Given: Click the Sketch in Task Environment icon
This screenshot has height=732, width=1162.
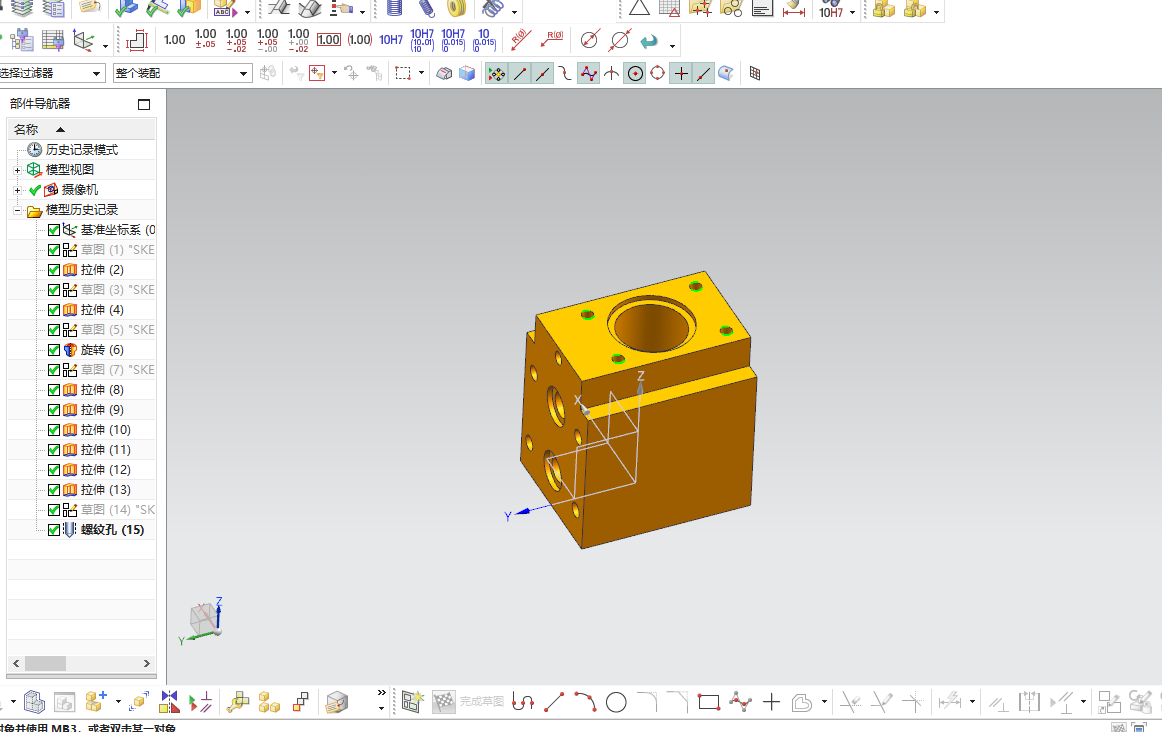Looking at the screenshot, I should coord(411,702).
